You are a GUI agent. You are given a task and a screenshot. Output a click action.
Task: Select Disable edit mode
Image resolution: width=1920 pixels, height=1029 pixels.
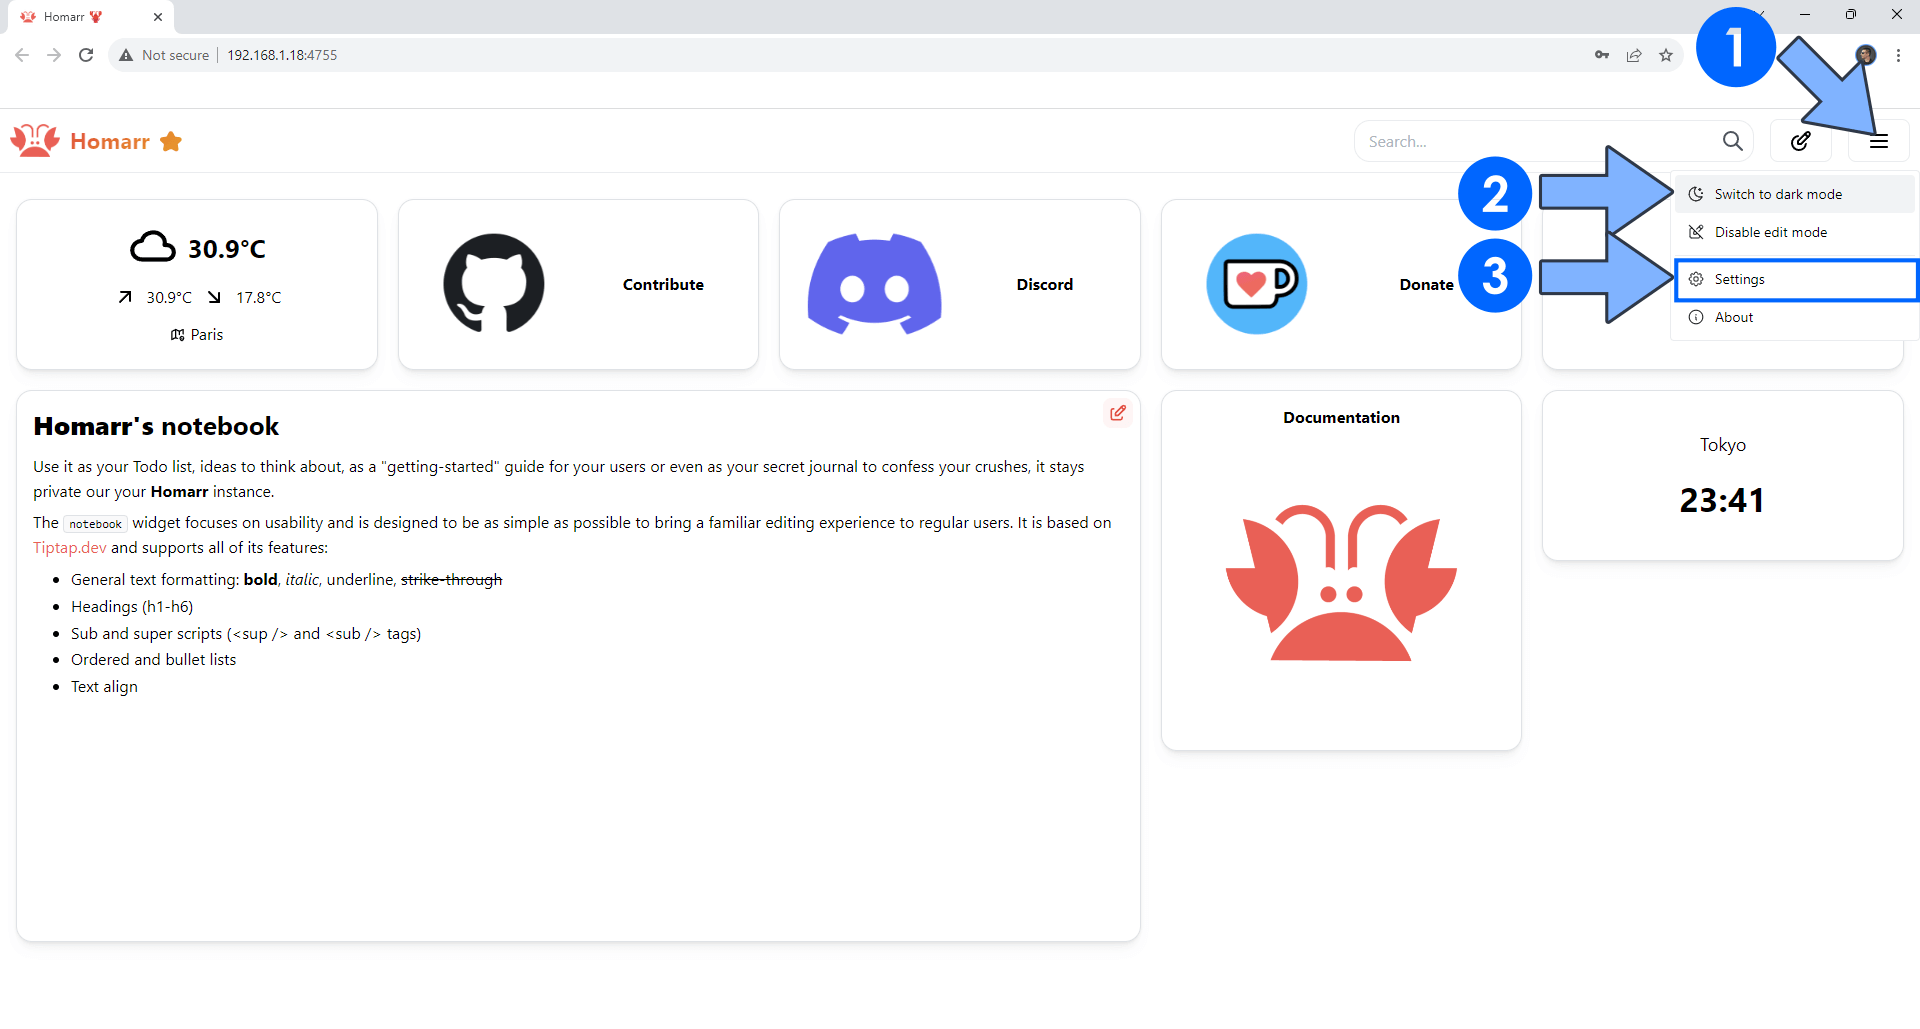[x=1795, y=232]
